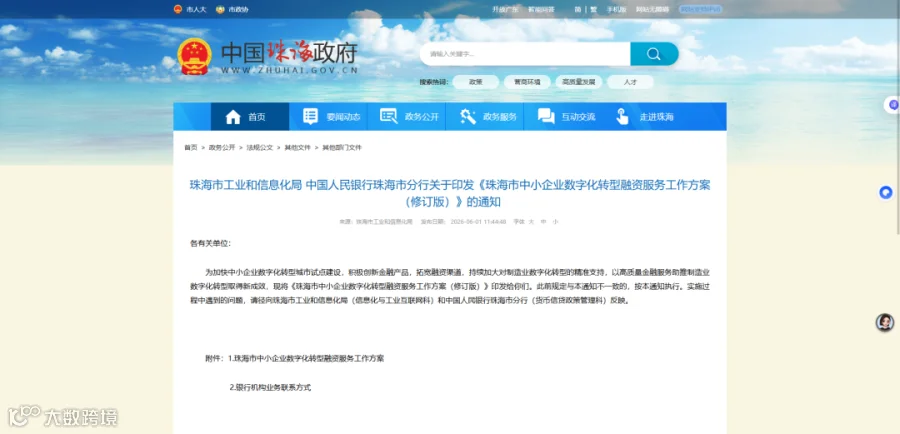Select the 政策 hot search tag

[x=475, y=82]
